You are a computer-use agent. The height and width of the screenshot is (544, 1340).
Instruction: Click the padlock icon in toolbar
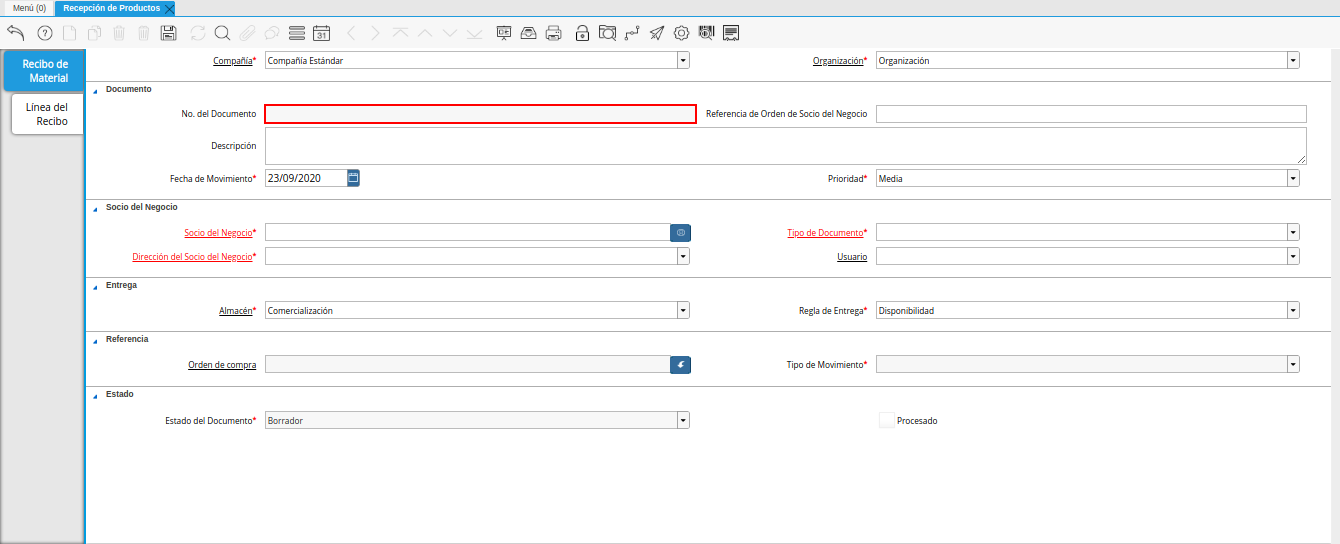(582, 33)
